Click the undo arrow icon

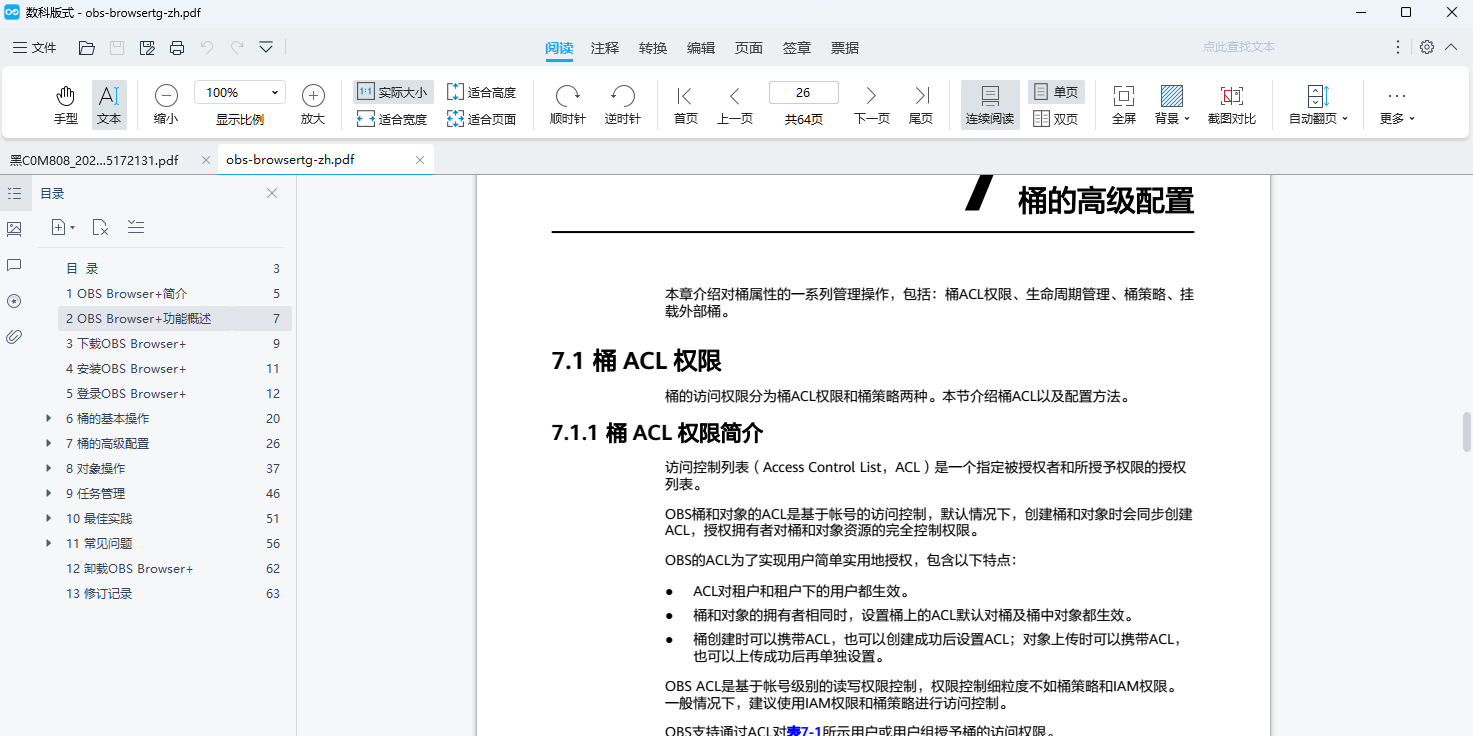tap(207, 48)
